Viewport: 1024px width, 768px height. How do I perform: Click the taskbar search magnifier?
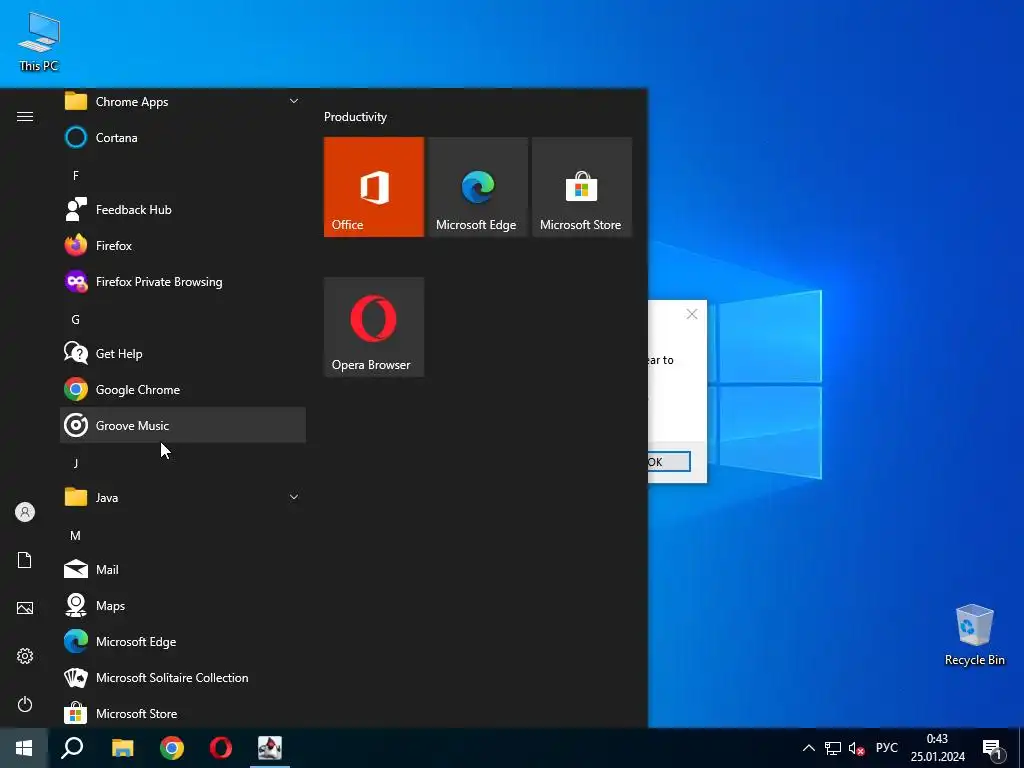[72, 748]
